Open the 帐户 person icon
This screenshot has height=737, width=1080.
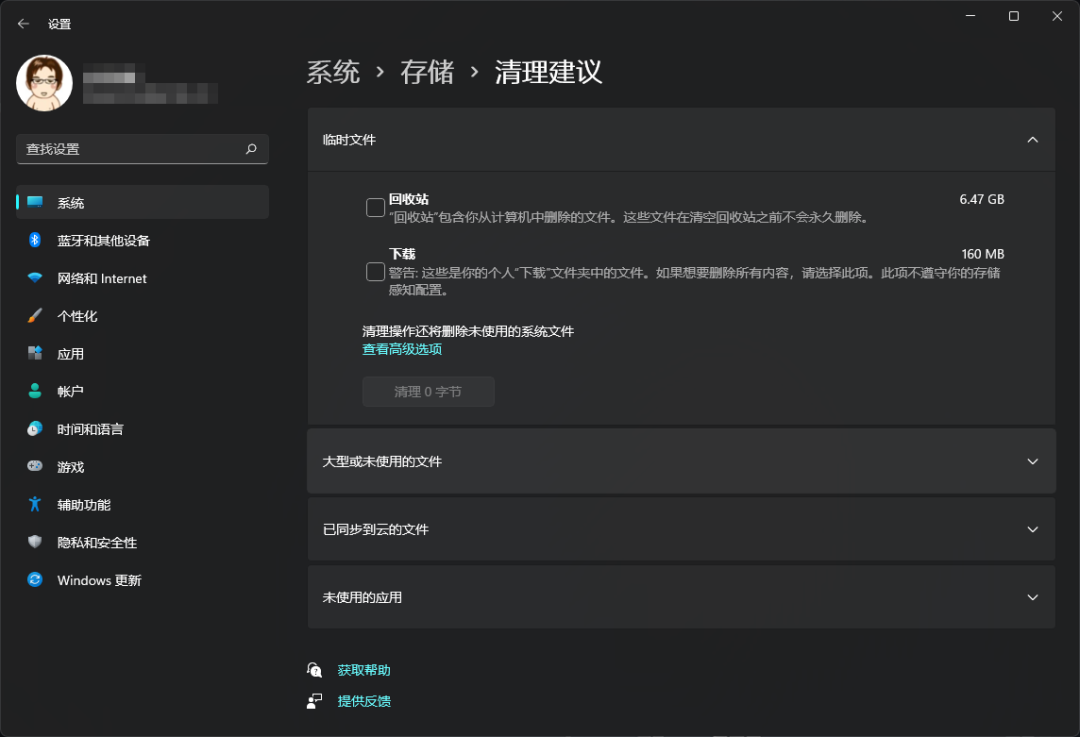coord(35,391)
